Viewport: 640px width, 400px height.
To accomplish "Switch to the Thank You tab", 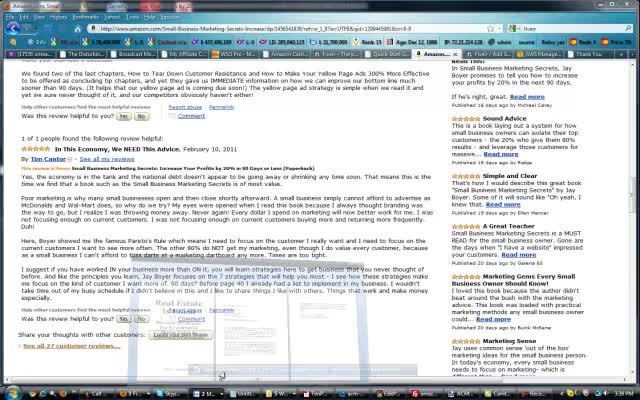I will [591, 54].
